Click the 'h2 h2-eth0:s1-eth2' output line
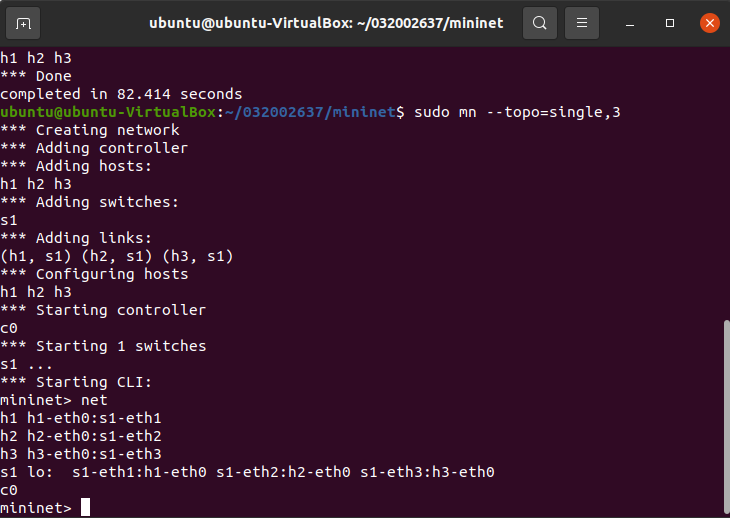The width and height of the screenshot is (730, 518). tap(80, 436)
